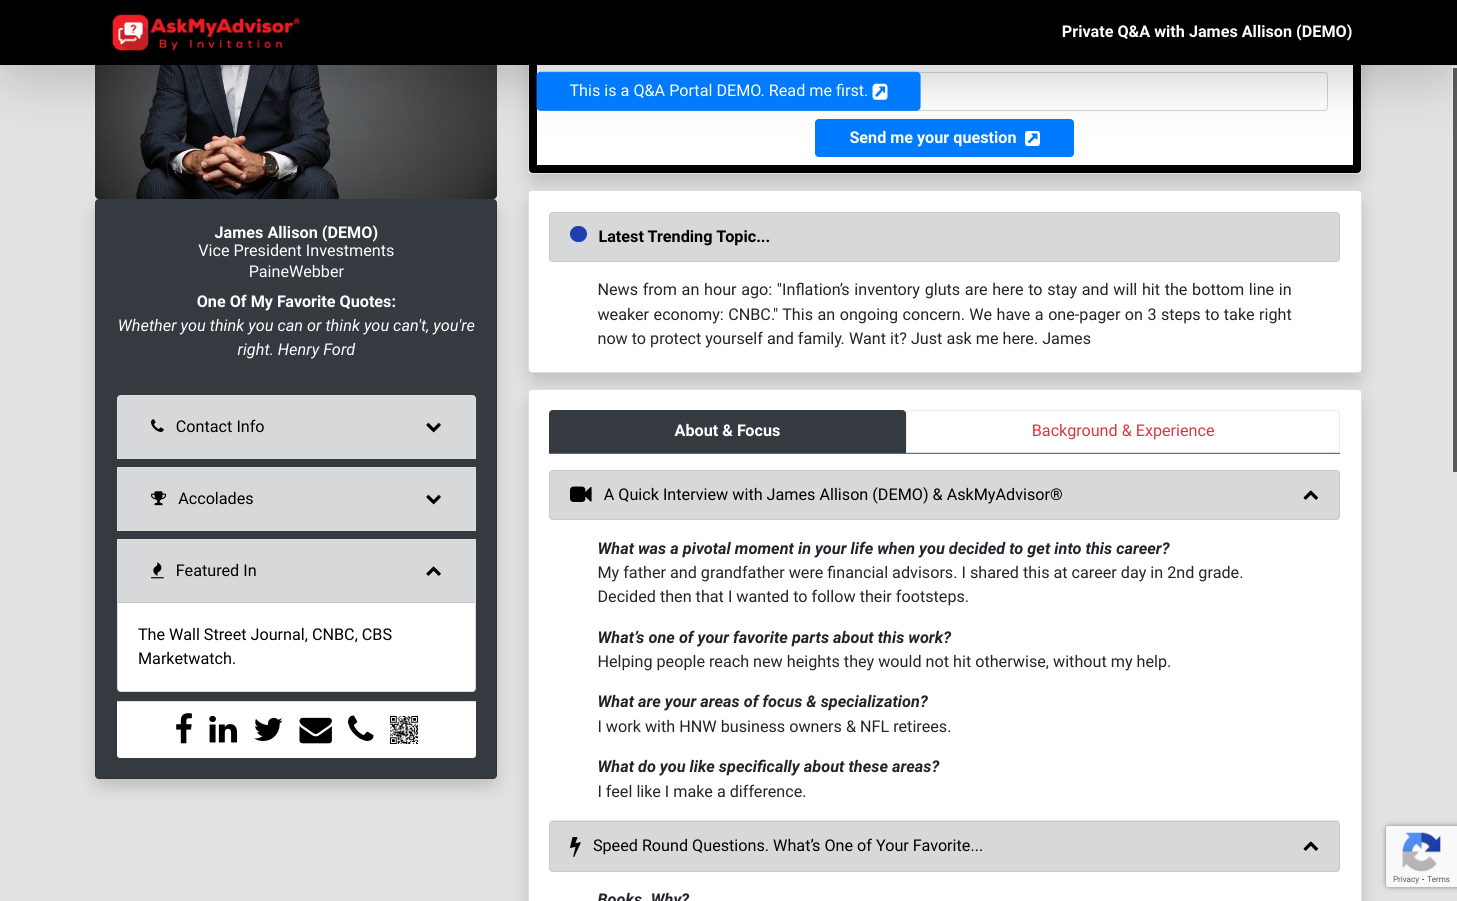
Task: Switch to the Background & Experience tab
Action: (1122, 431)
